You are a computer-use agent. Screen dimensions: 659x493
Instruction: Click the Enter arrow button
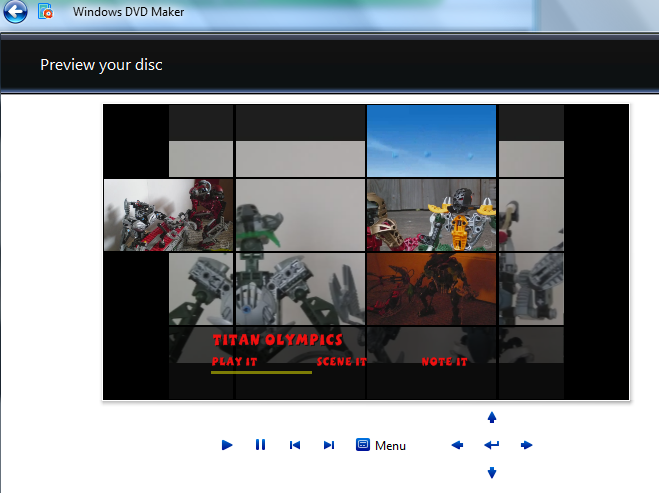492,445
